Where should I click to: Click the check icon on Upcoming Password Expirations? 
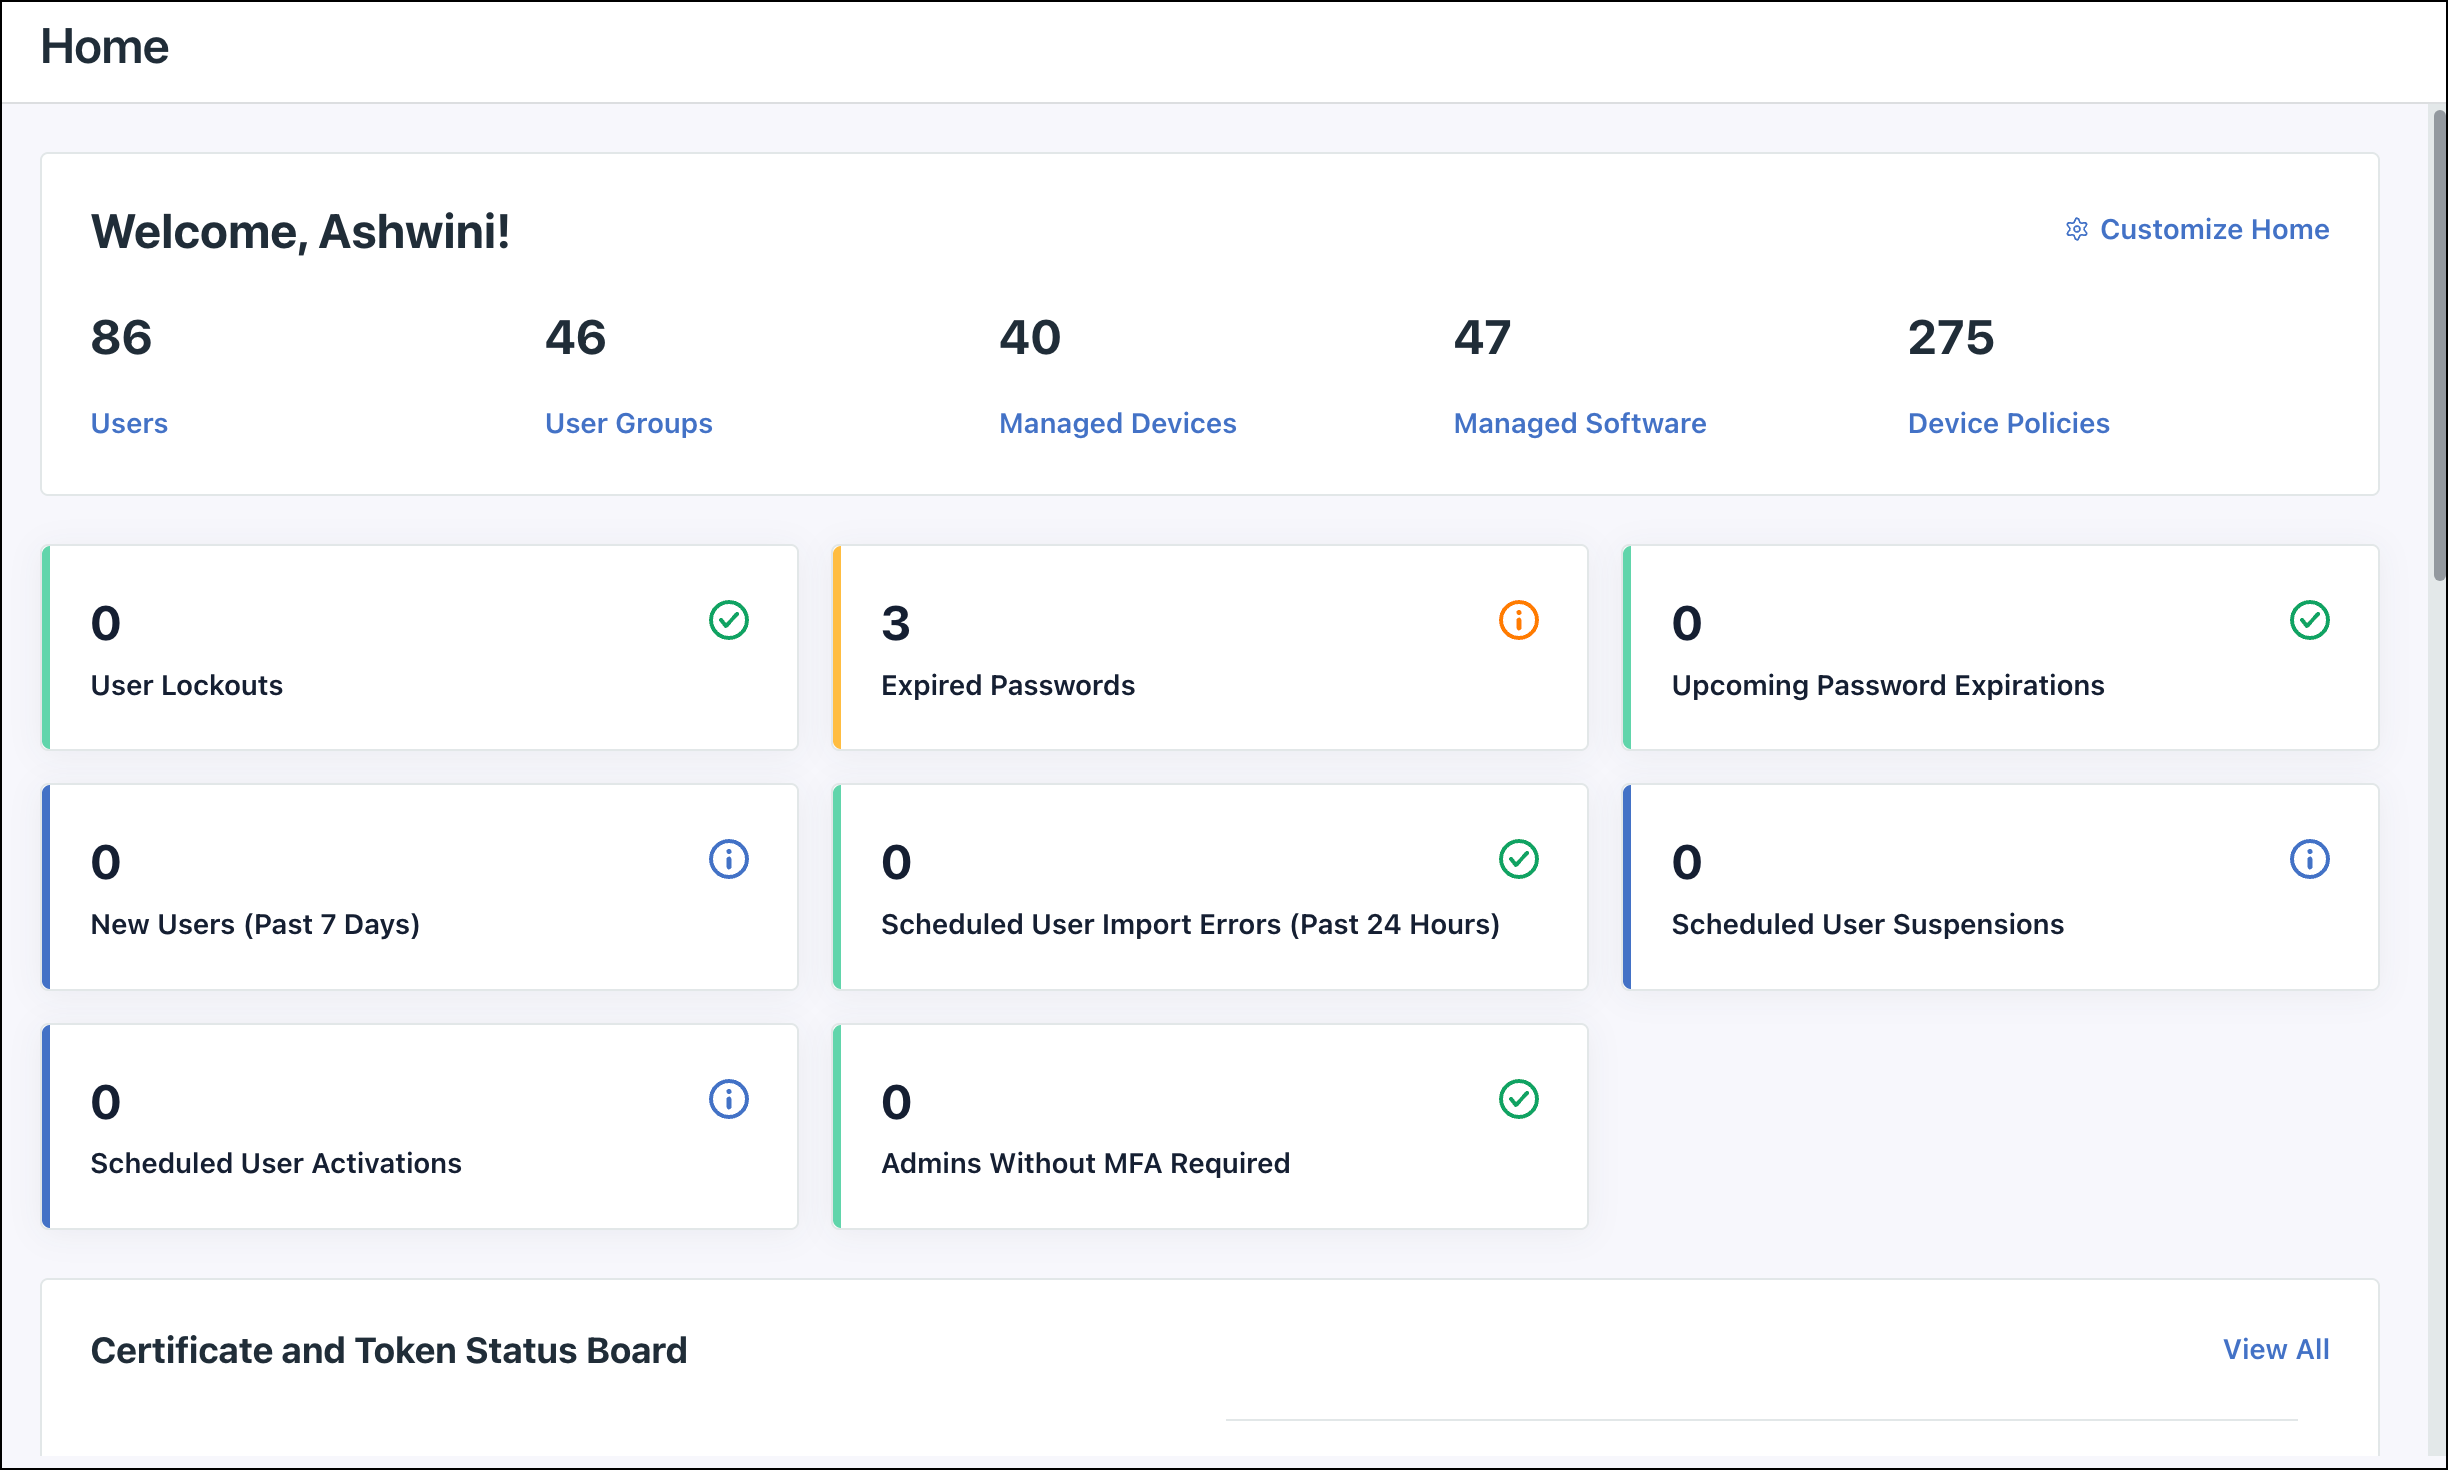(x=2310, y=620)
